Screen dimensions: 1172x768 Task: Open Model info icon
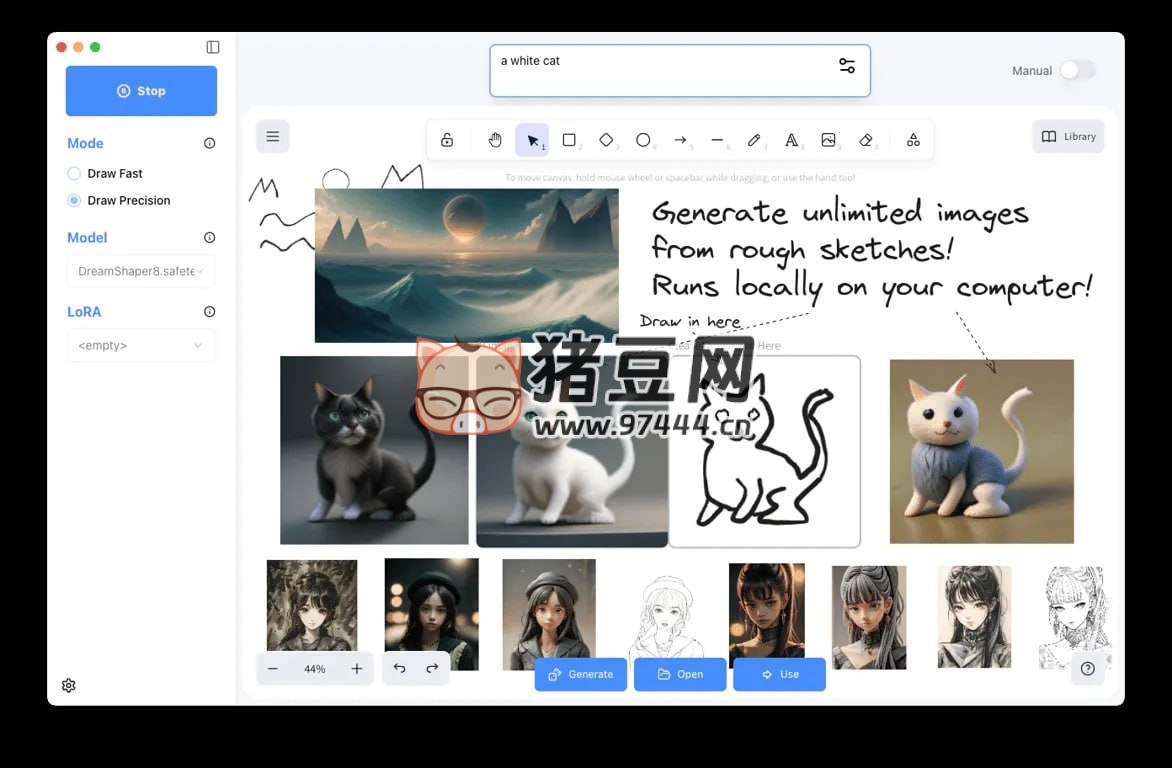(209, 237)
